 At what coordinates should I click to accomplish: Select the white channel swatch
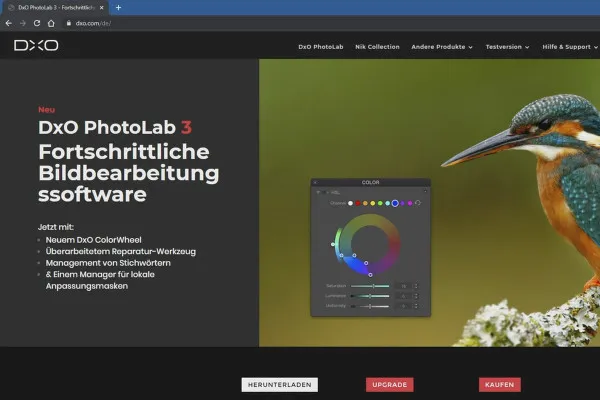[351, 203]
